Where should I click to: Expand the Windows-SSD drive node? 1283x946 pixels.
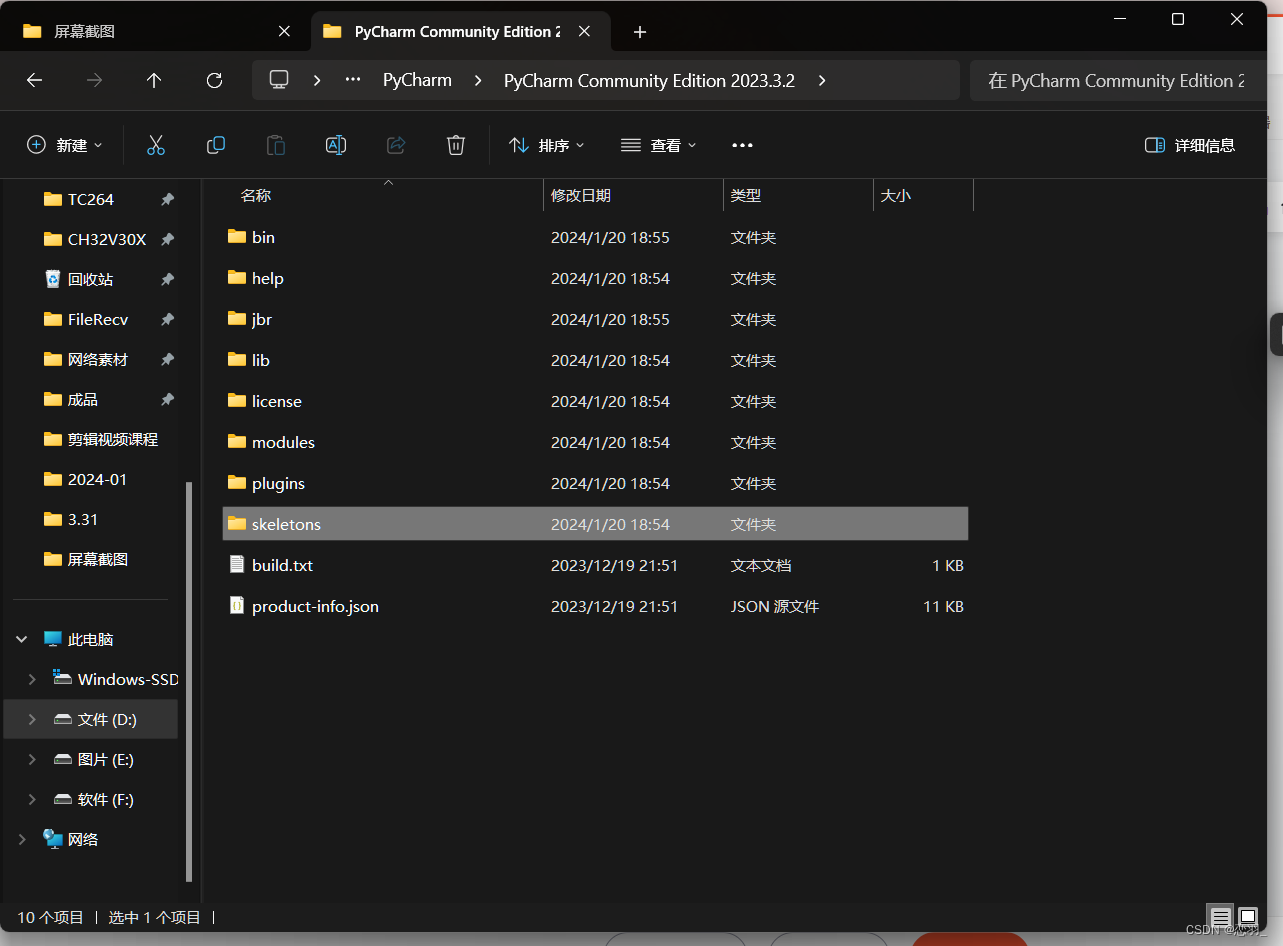(32, 679)
